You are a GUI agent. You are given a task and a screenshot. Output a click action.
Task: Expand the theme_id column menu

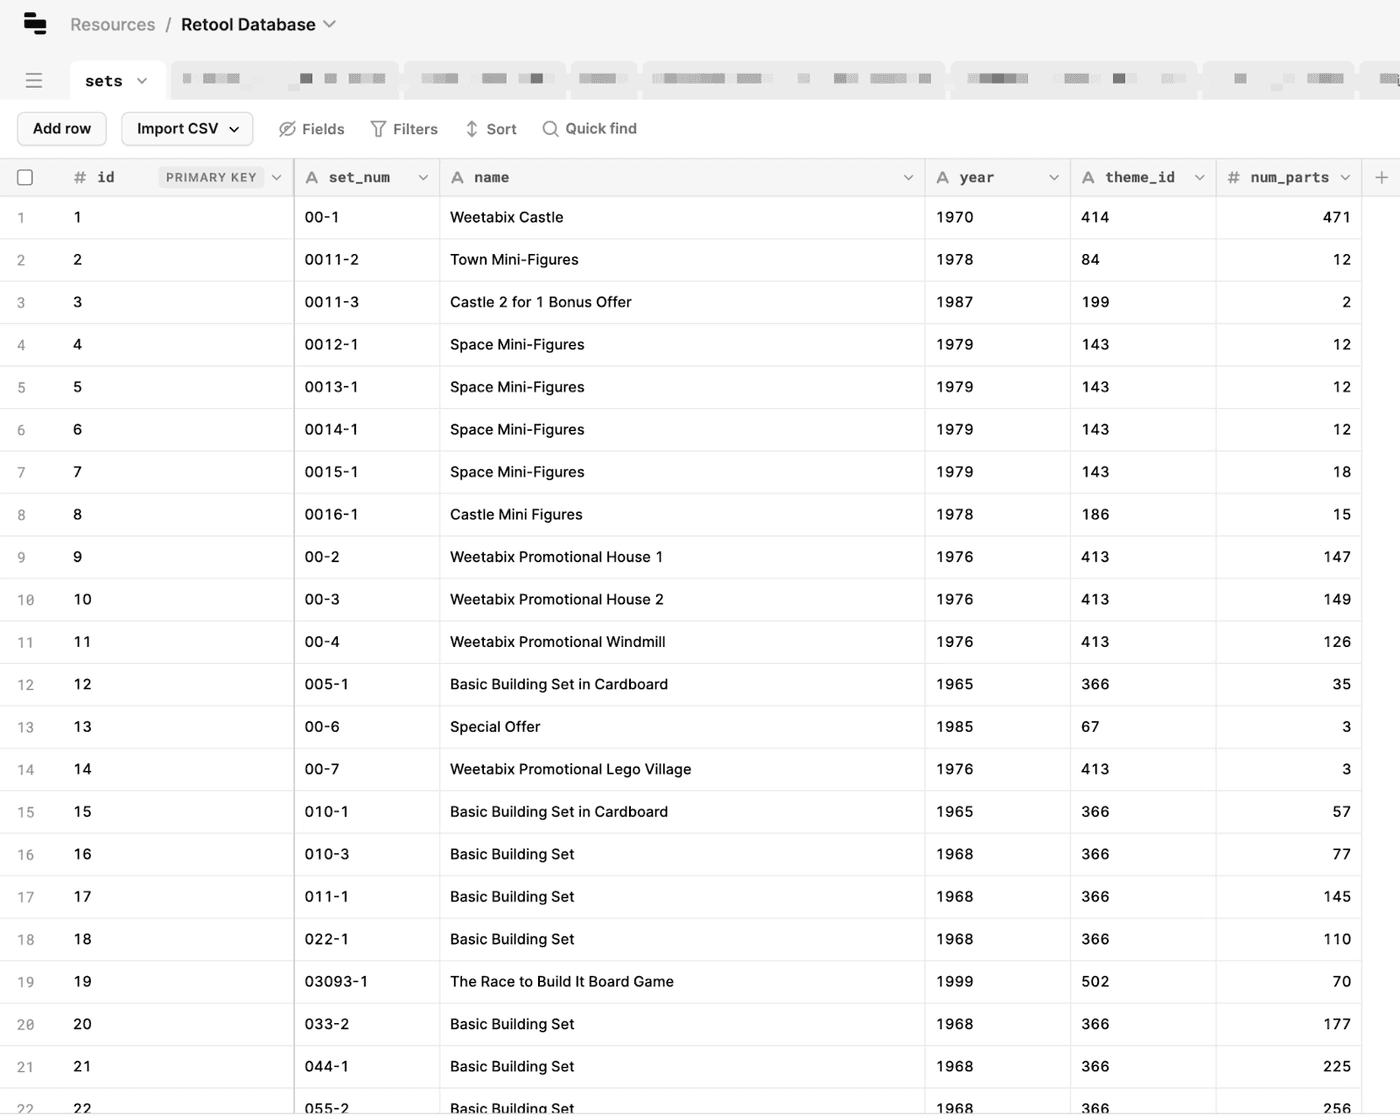(1199, 177)
